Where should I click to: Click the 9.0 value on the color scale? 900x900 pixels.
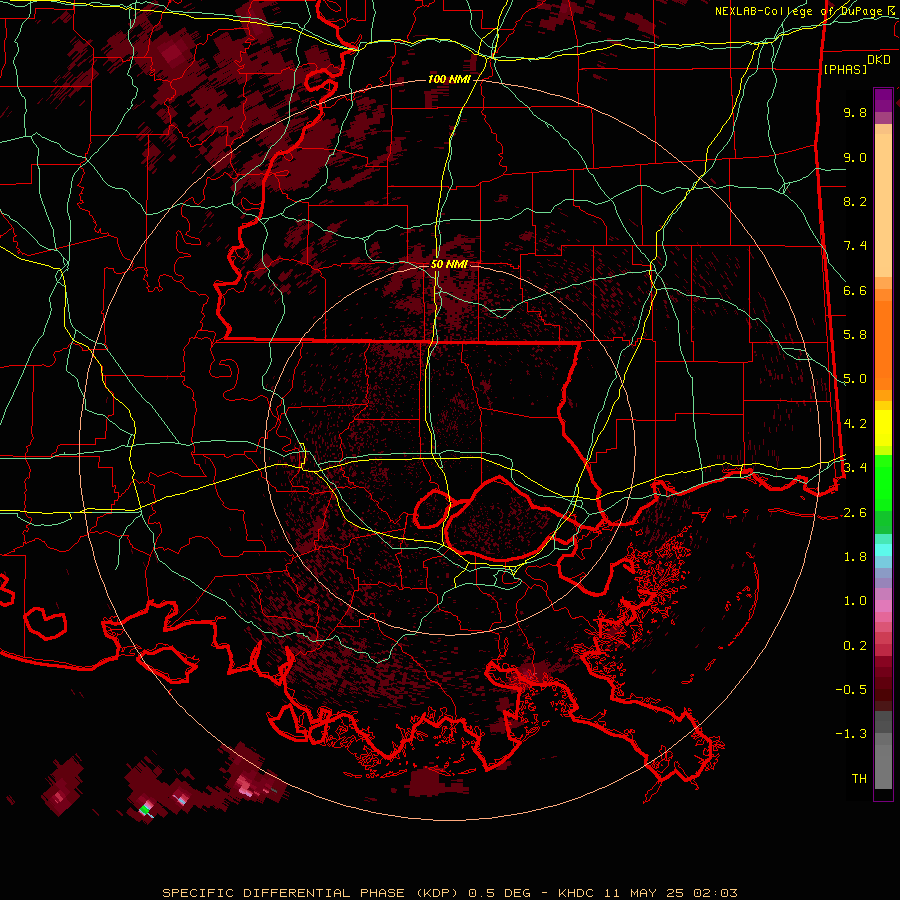(855, 157)
